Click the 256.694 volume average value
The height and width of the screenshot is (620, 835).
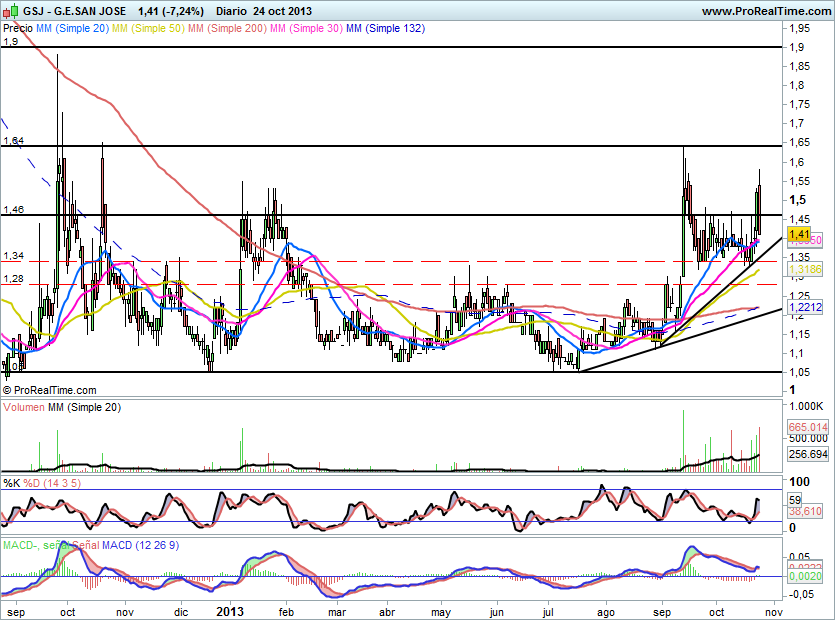(808, 454)
